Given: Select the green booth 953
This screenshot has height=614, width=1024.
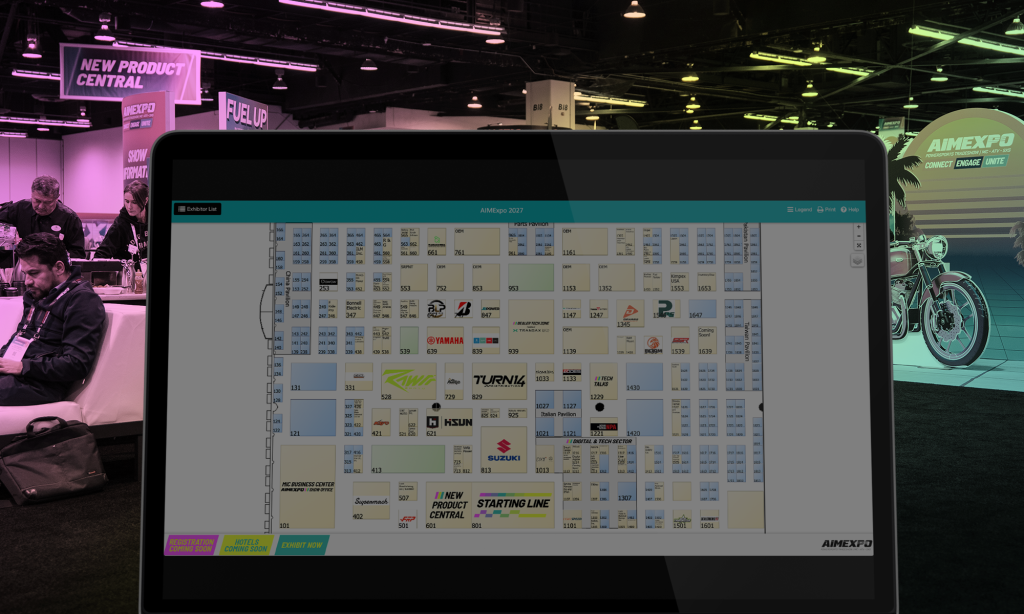Looking at the screenshot, I should [x=531, y=278].
